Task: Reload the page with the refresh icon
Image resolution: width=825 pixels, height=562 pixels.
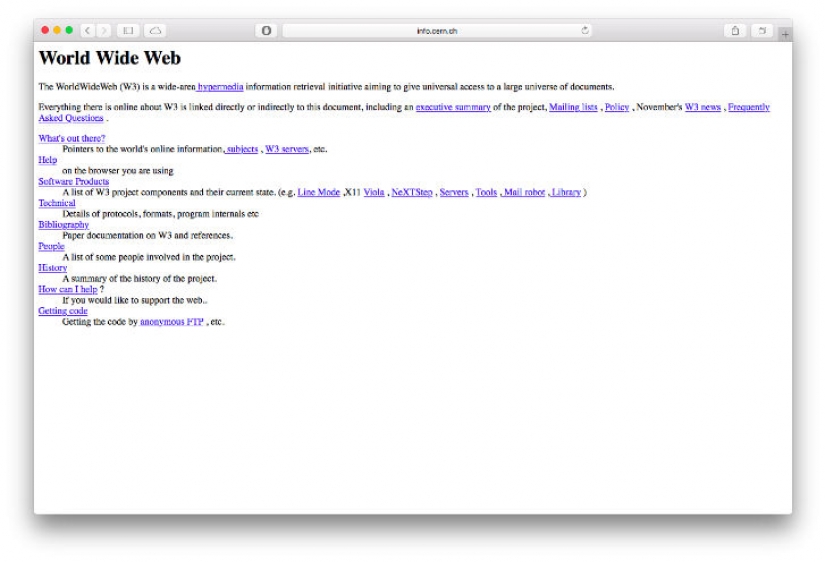Action: pyautogui.click(x=584, y=31)
